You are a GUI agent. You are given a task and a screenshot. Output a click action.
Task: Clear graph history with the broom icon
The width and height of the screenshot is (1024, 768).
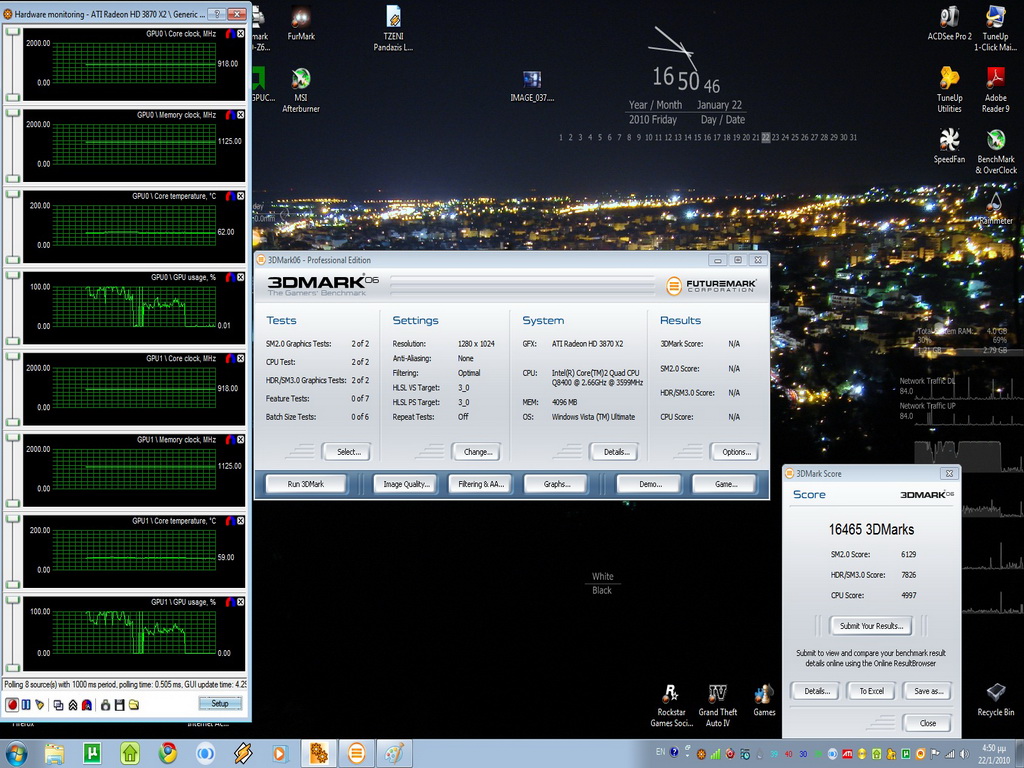(x=40, y=705)
